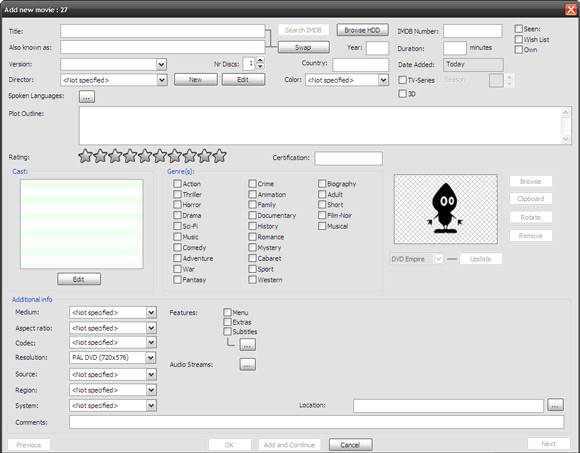Image resolution: width=580 pixels, height=453 pixels.
Task: Click the movie cover placeholder image
Action: (x=446, y=209)
